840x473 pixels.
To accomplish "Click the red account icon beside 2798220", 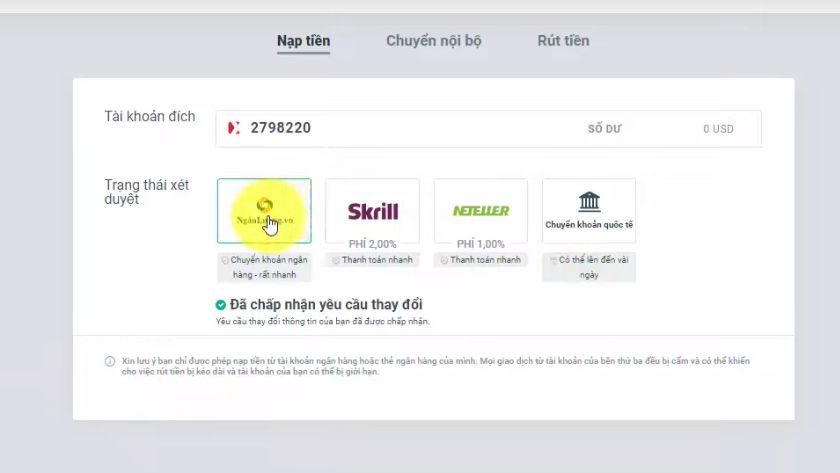I will [x=234, y=128].
